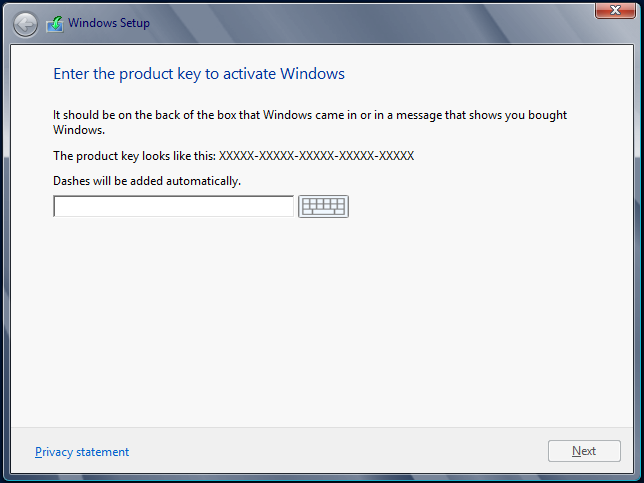
Task: Click the 'Enter the product key to activate Windows' heading
Action: (199, 74)
